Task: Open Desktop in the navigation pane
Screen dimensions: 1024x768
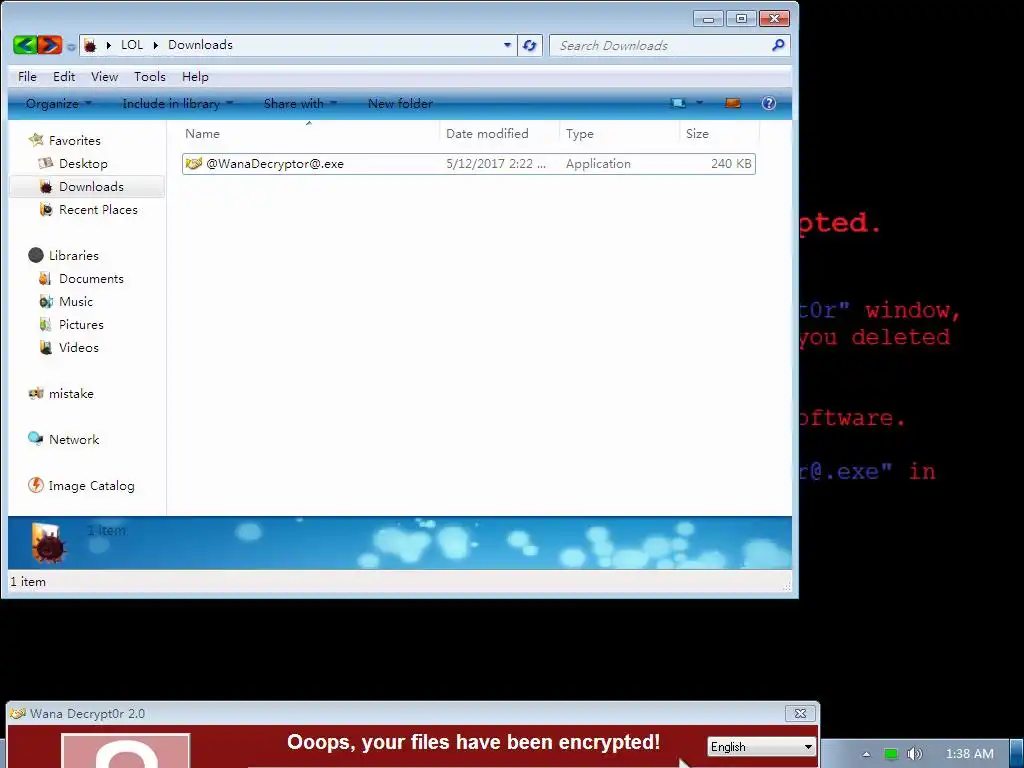Action: point(83,163)
